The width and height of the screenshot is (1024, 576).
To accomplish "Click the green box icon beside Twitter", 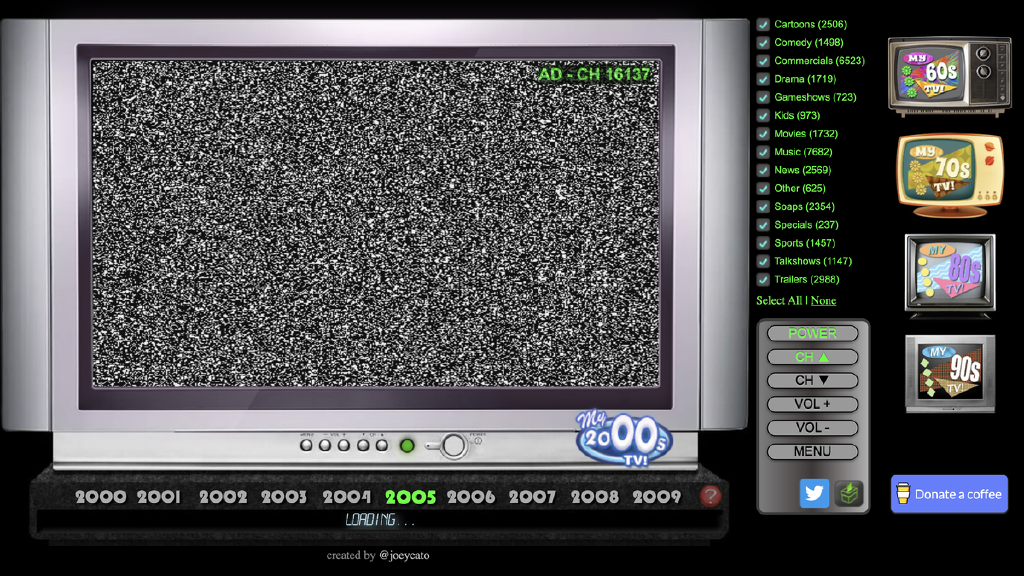I will point(849,494).
